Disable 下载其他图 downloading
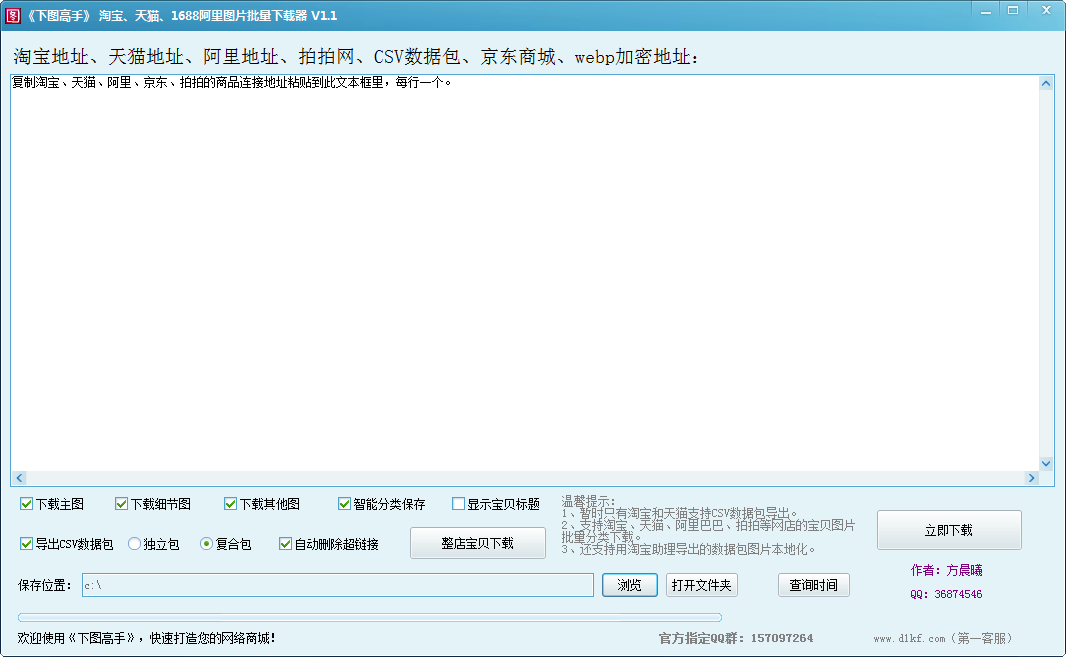Screen dimensions: 1066x657 (x=229, y=504)
